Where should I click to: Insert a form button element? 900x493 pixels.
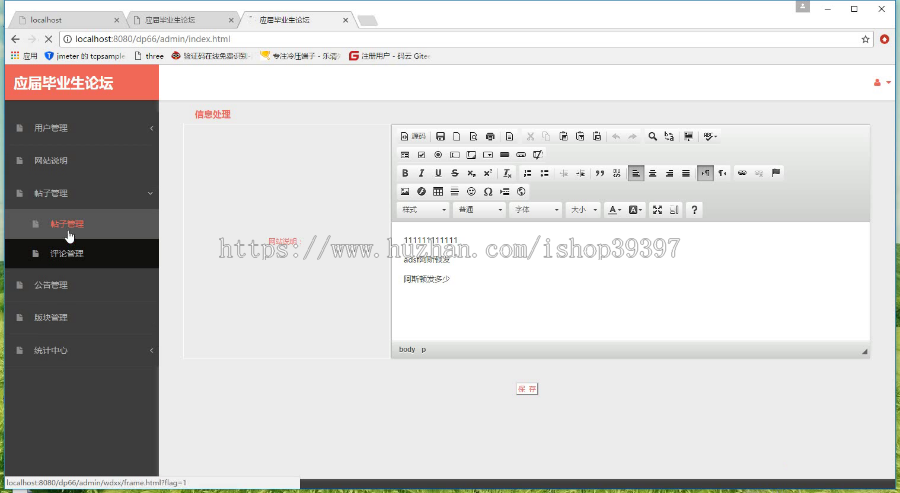pyautogui.click(x=505, y=155)
